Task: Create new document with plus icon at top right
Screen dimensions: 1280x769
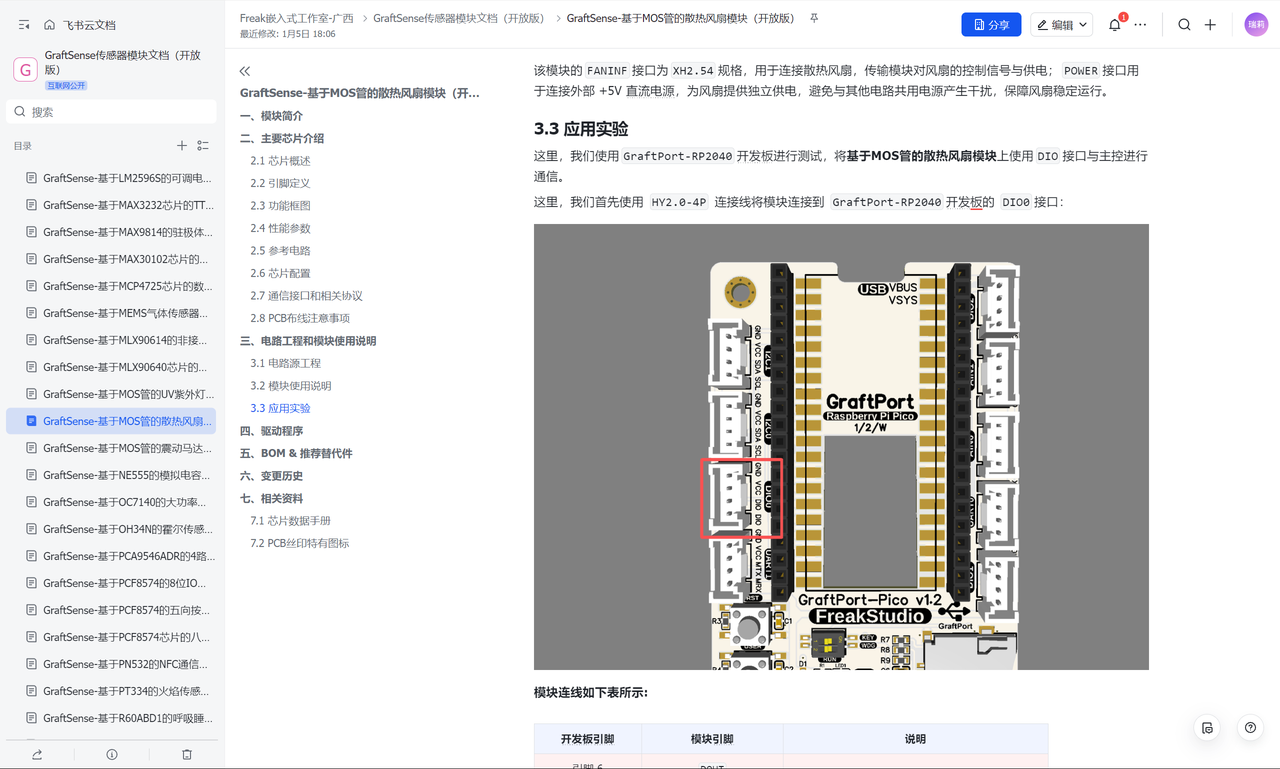Action: pos(1210,25)
